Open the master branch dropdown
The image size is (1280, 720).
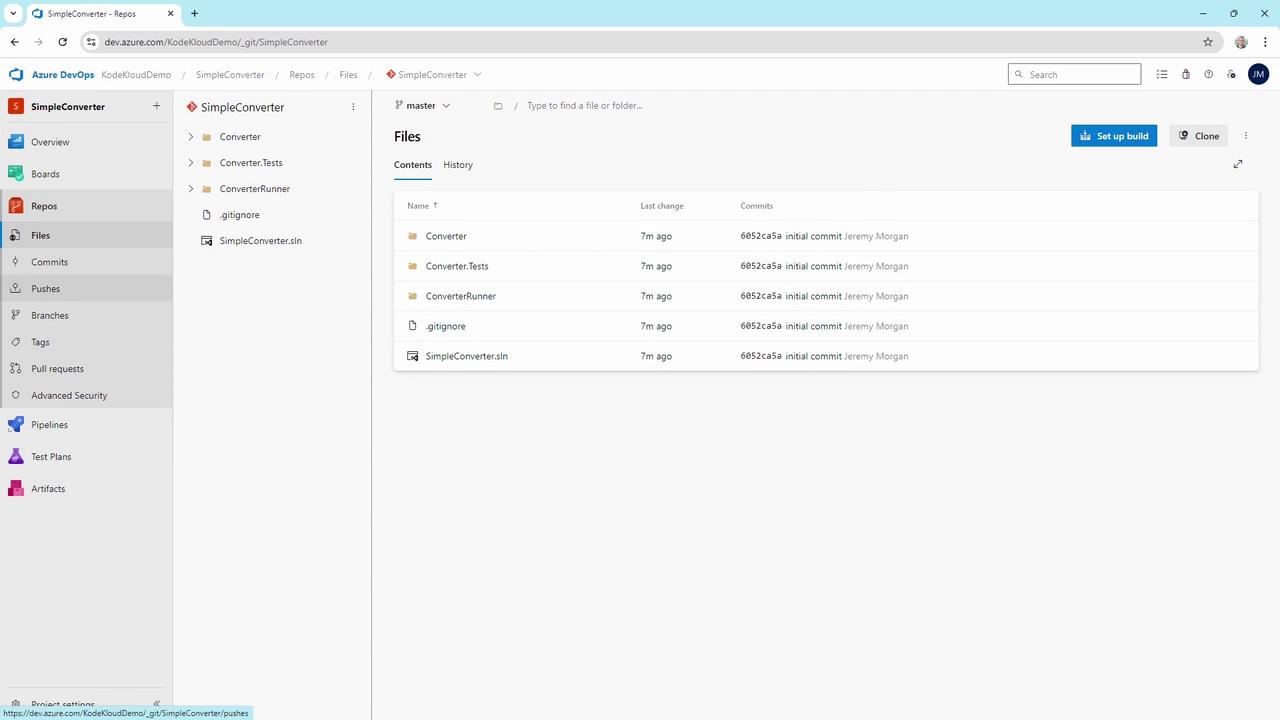(x=423, y=105)
